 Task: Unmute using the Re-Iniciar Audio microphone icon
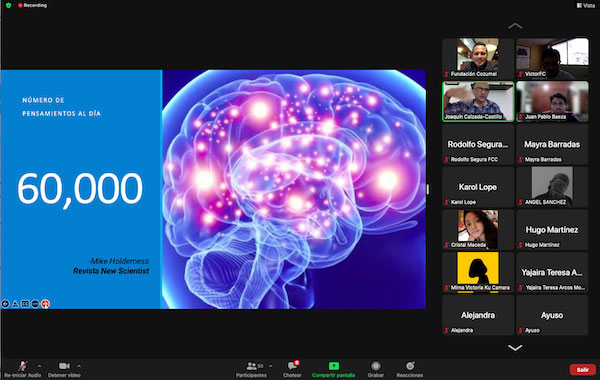23,366
